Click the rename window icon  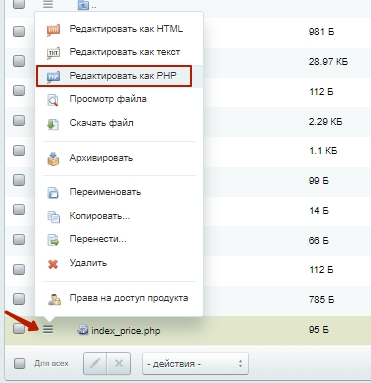point(53,193)
